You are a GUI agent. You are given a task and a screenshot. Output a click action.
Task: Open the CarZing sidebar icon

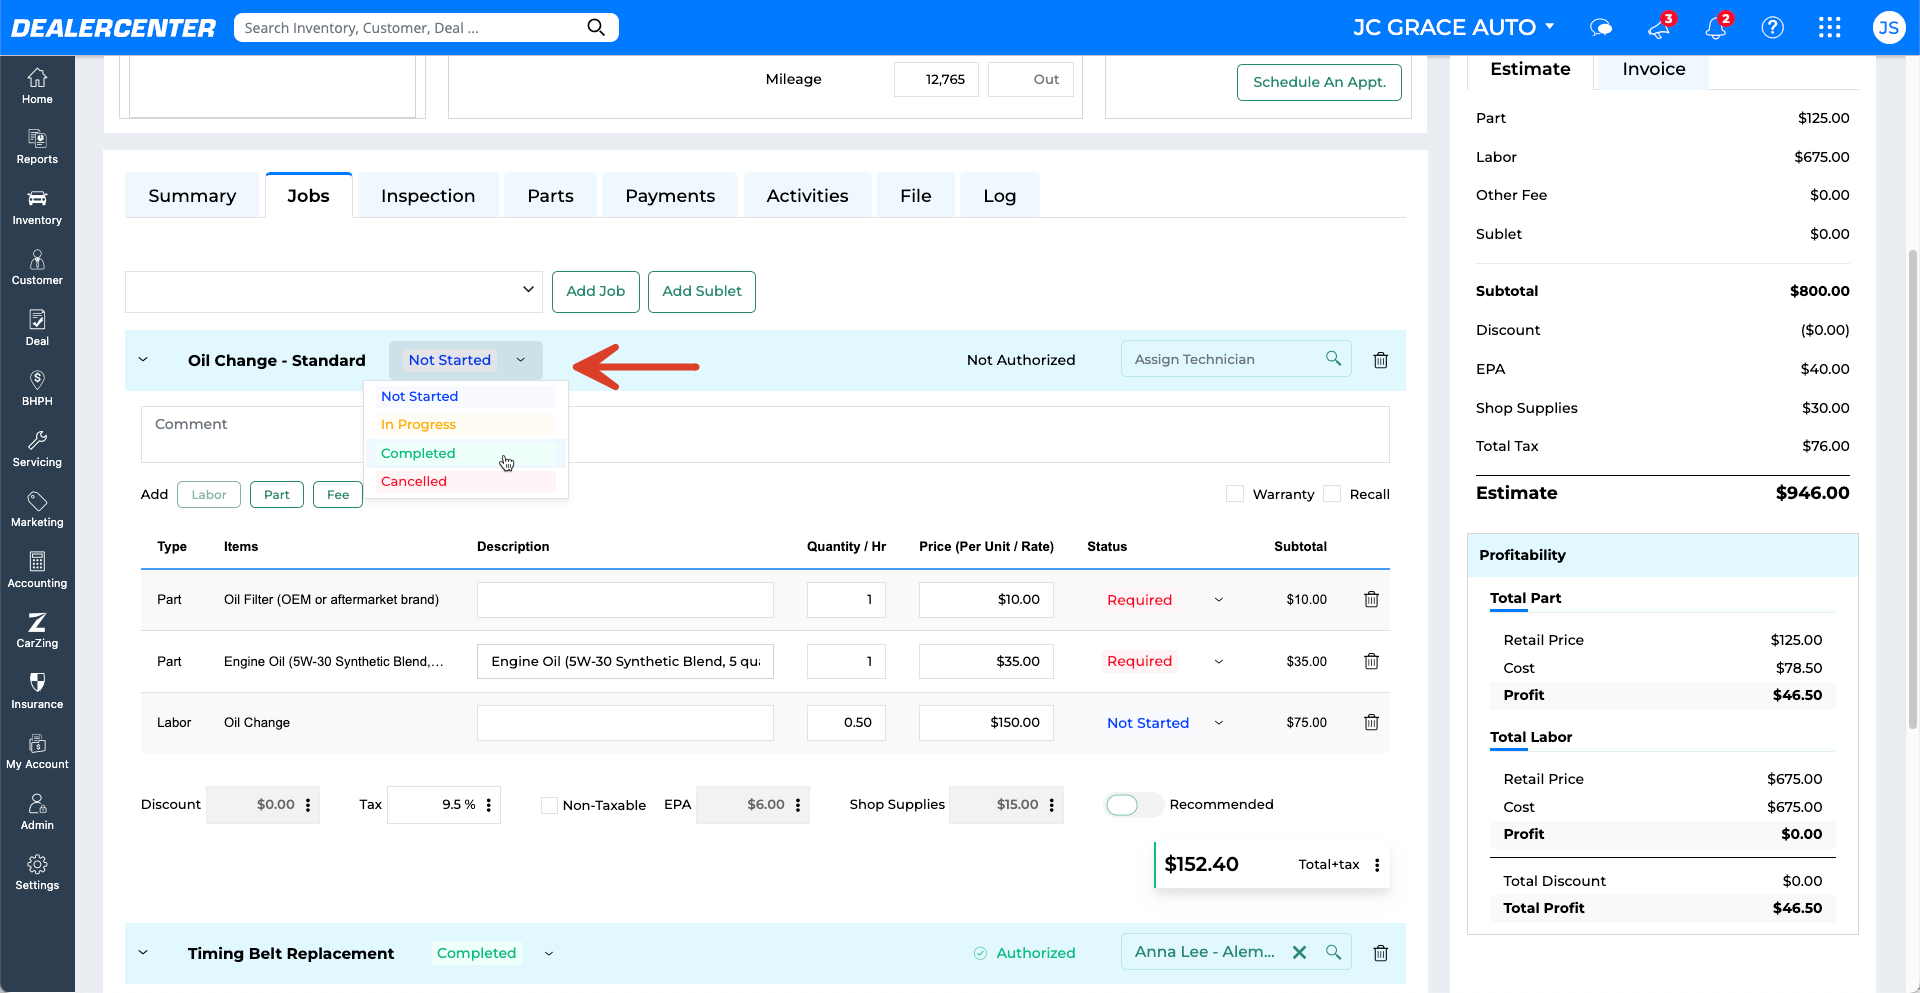(37, 631)
